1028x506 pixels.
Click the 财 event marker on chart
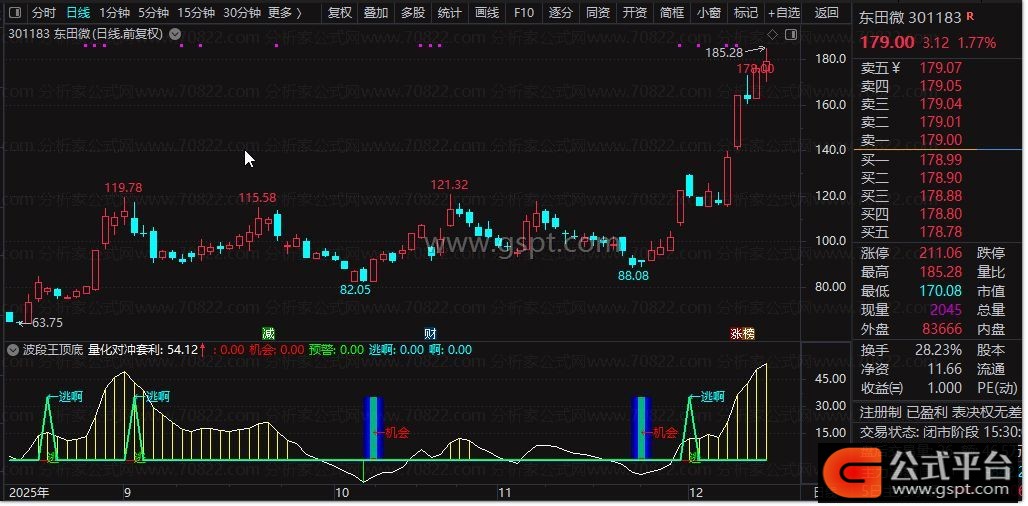tap(430, 332)
